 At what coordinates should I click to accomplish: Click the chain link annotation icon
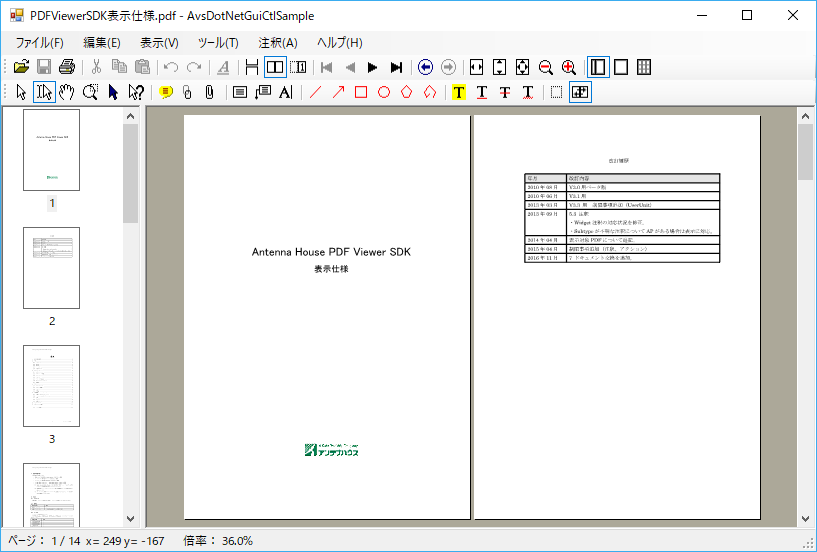(x=188, y=92)
